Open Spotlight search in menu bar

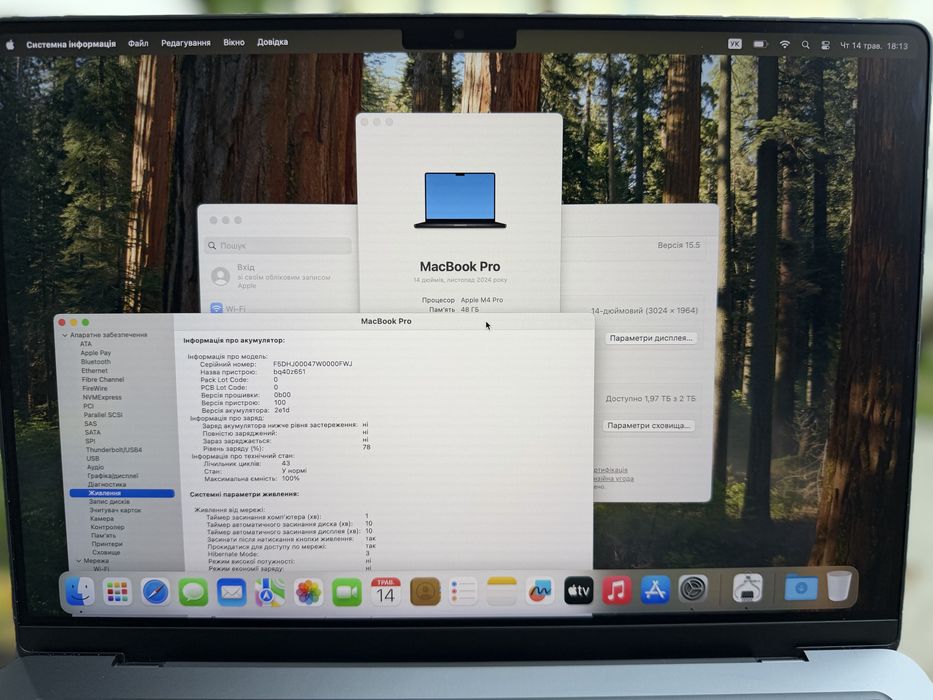click(805, 45)
